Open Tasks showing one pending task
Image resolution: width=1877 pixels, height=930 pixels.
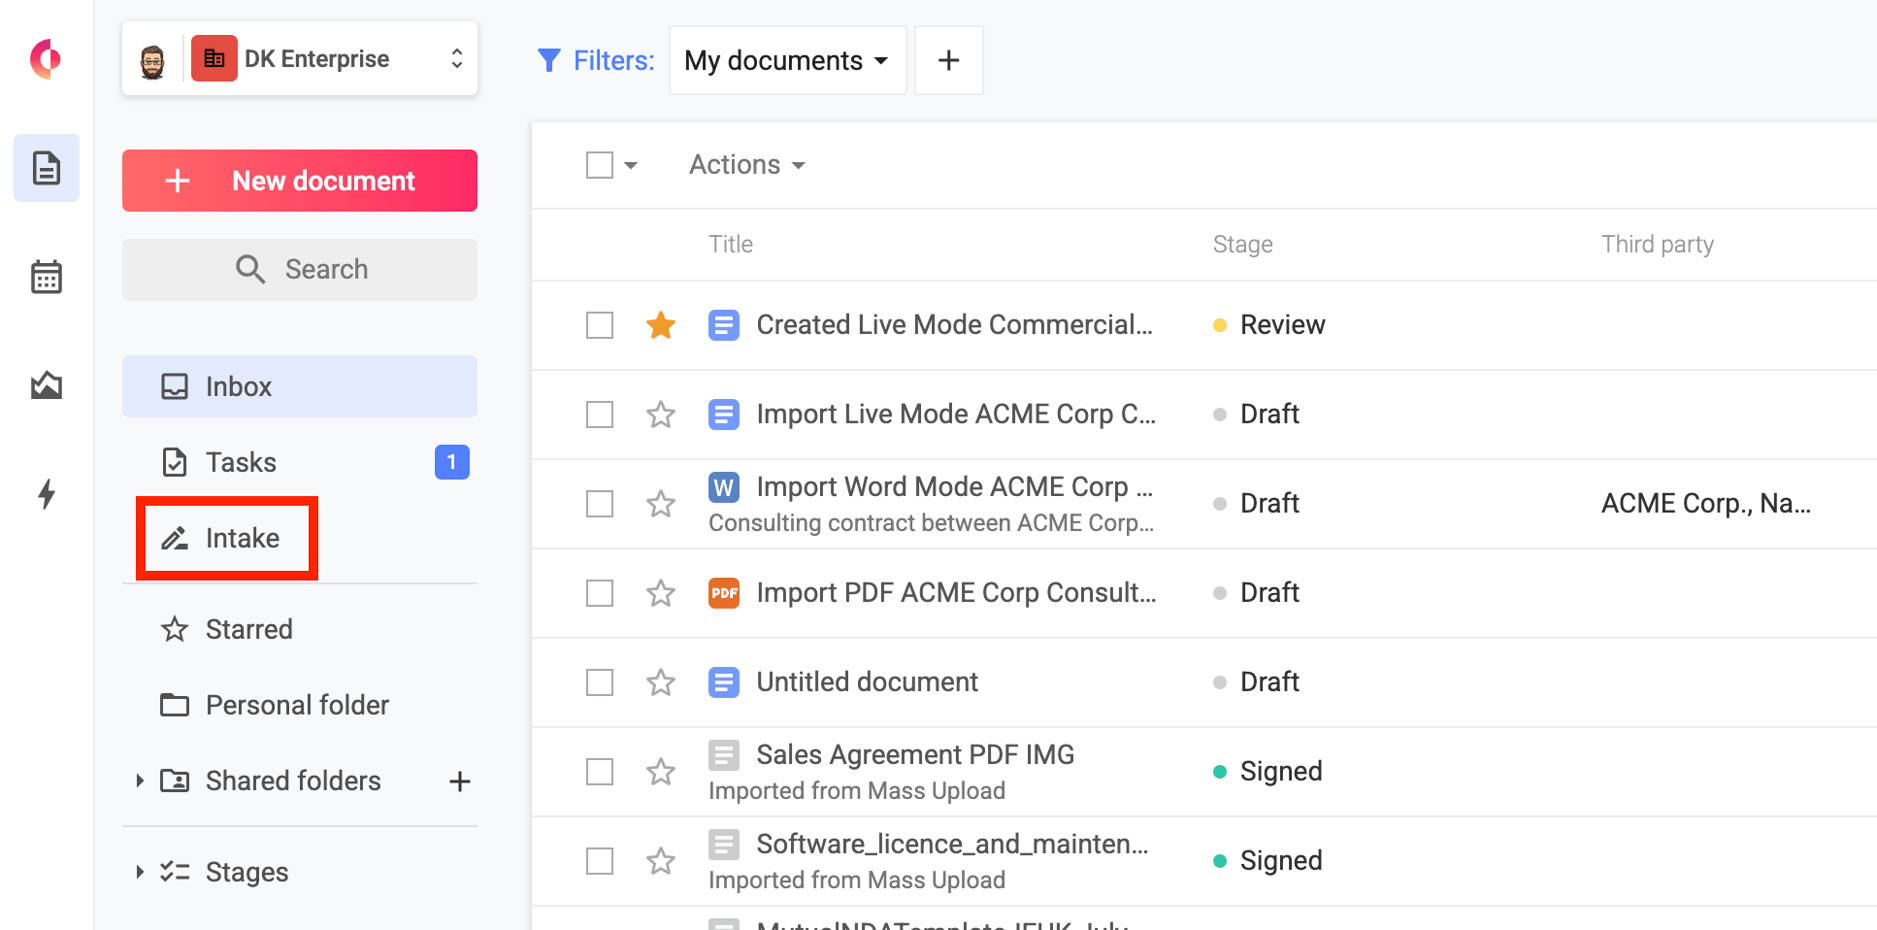point(240,462)
